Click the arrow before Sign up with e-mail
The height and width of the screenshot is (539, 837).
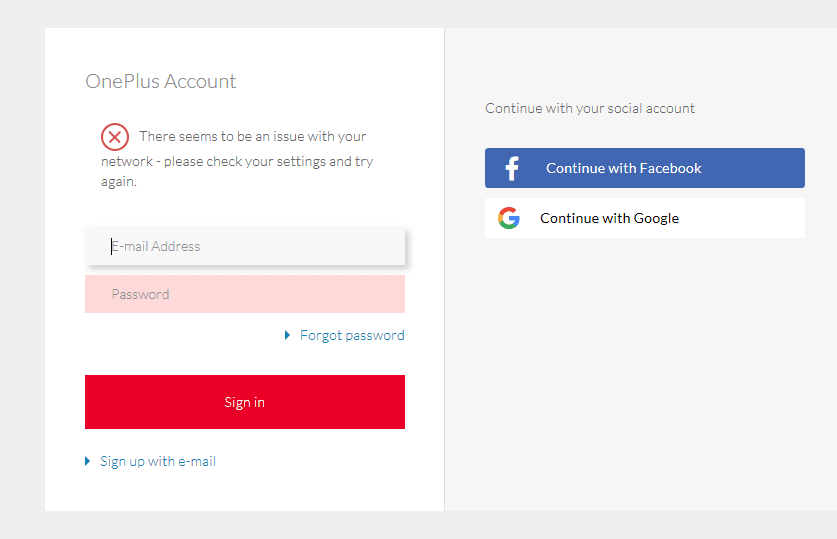88,461
